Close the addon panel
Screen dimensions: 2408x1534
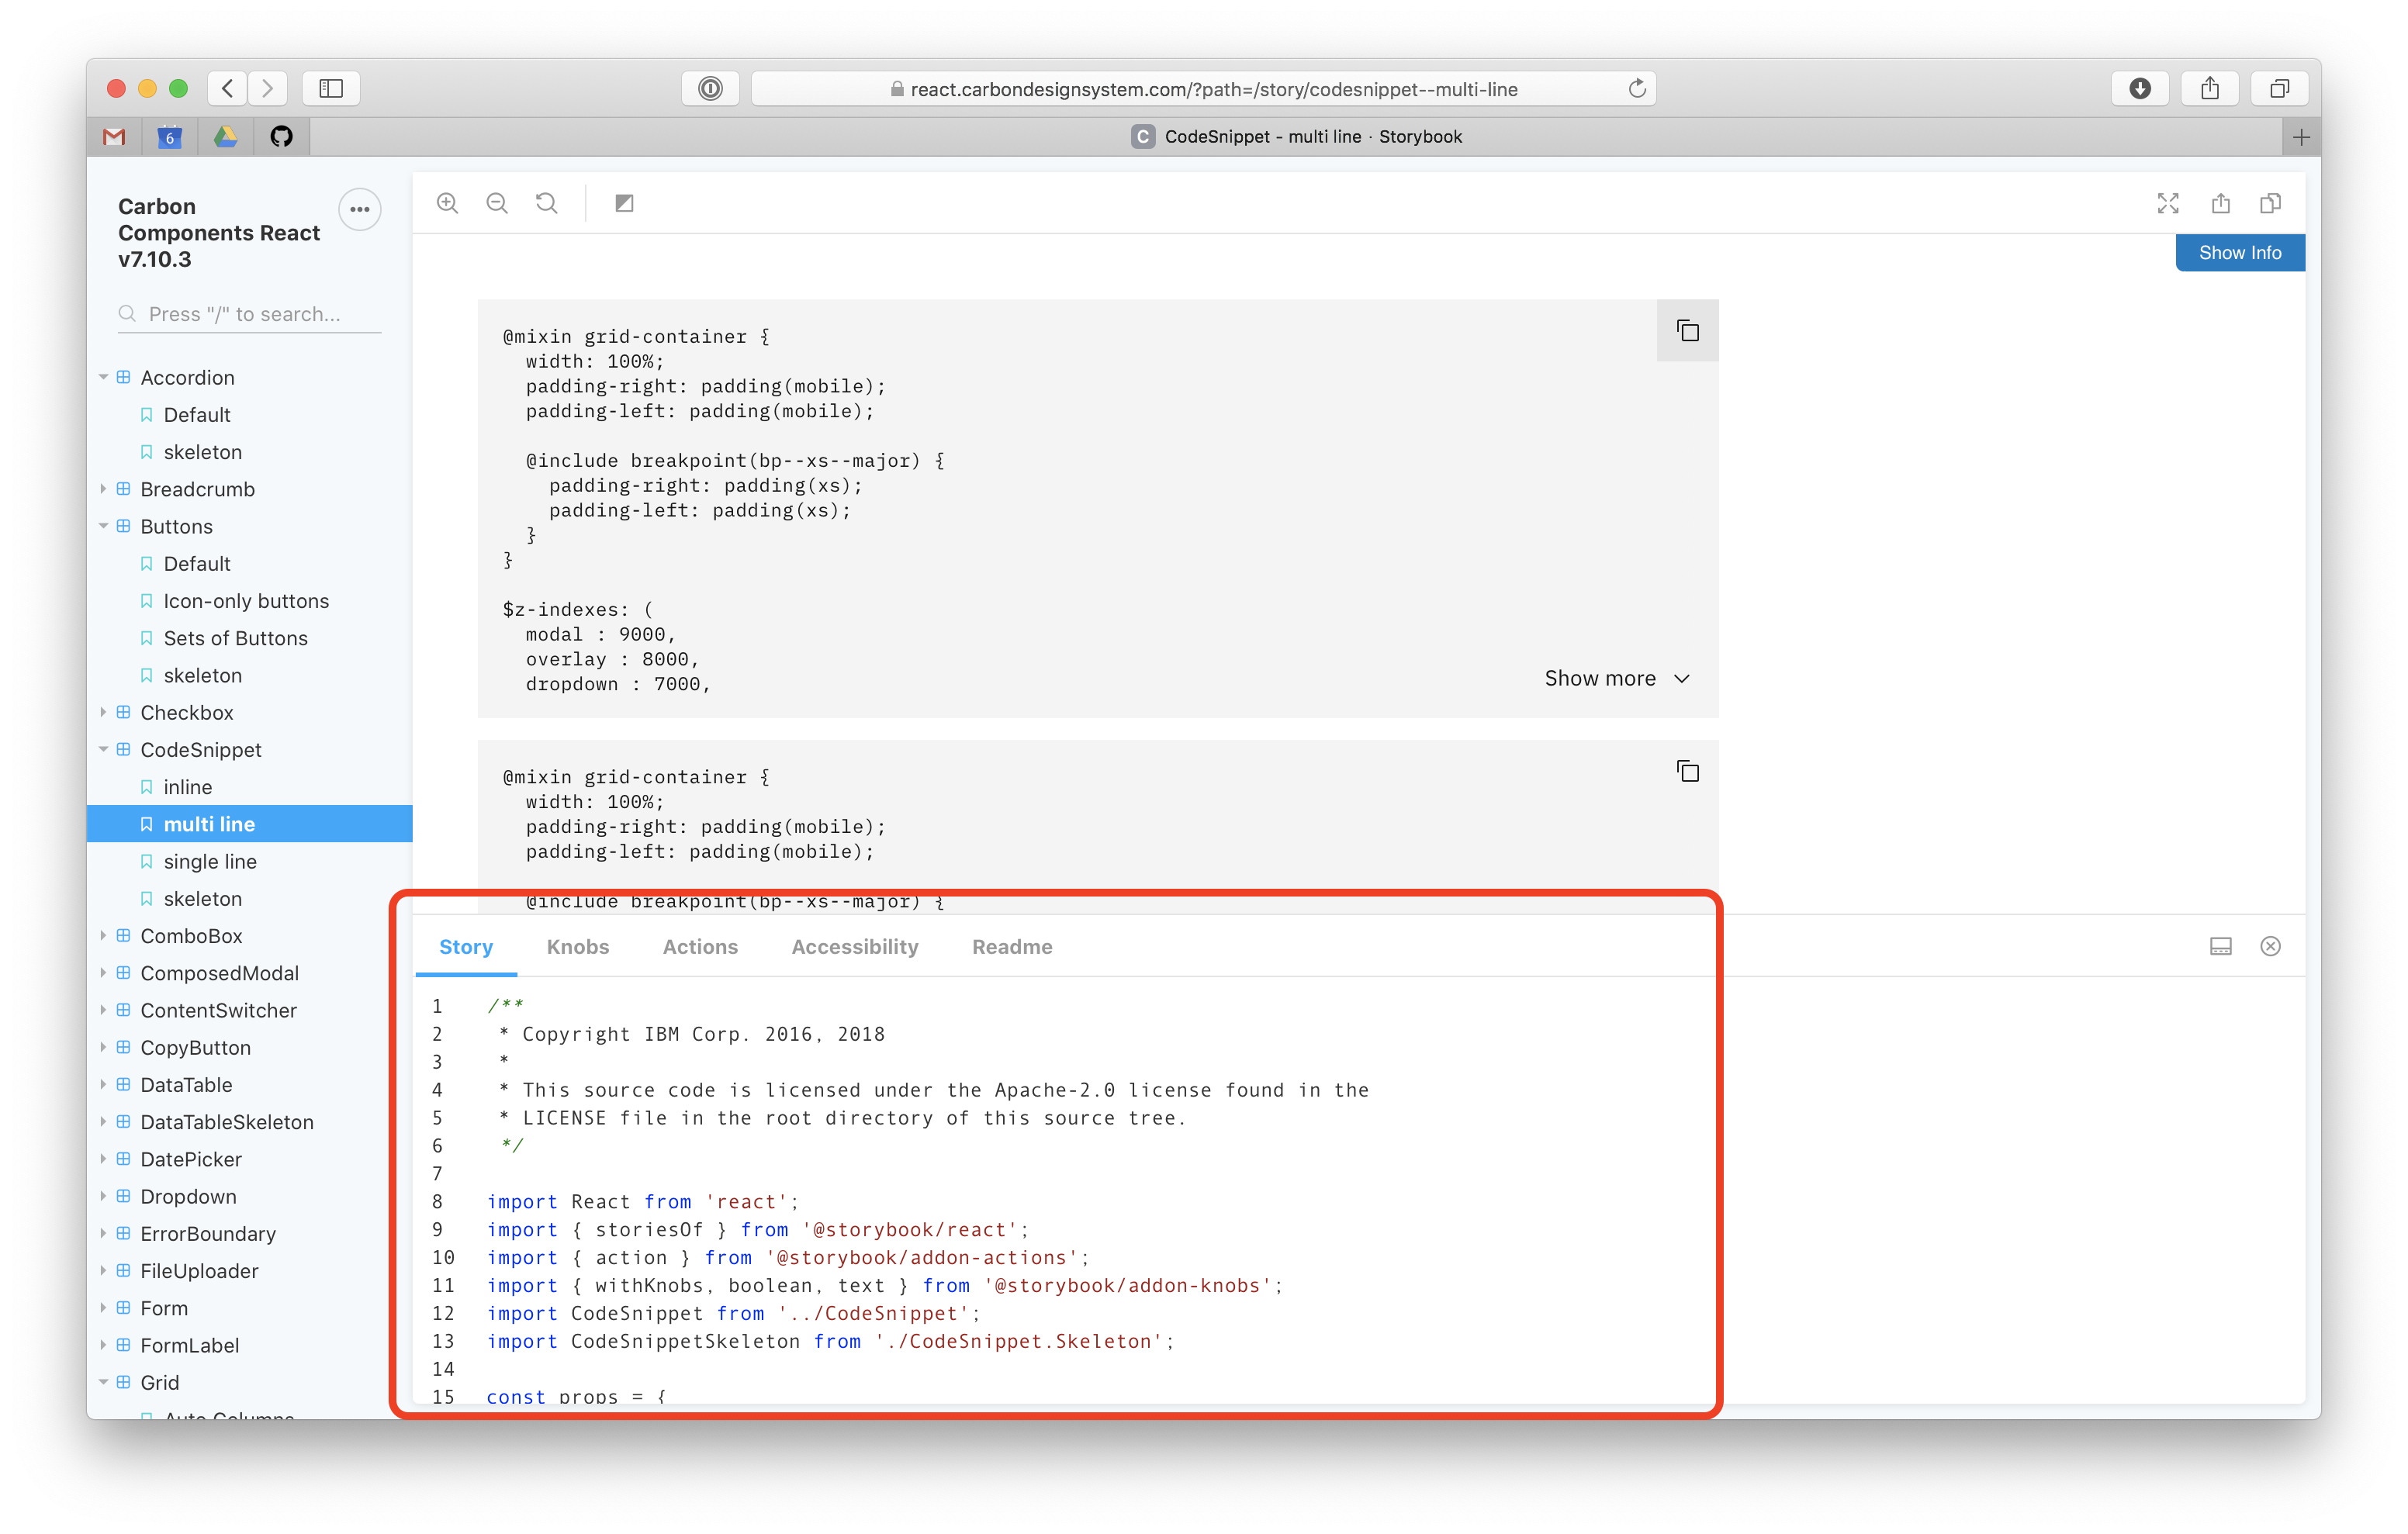pos(2271,946)
